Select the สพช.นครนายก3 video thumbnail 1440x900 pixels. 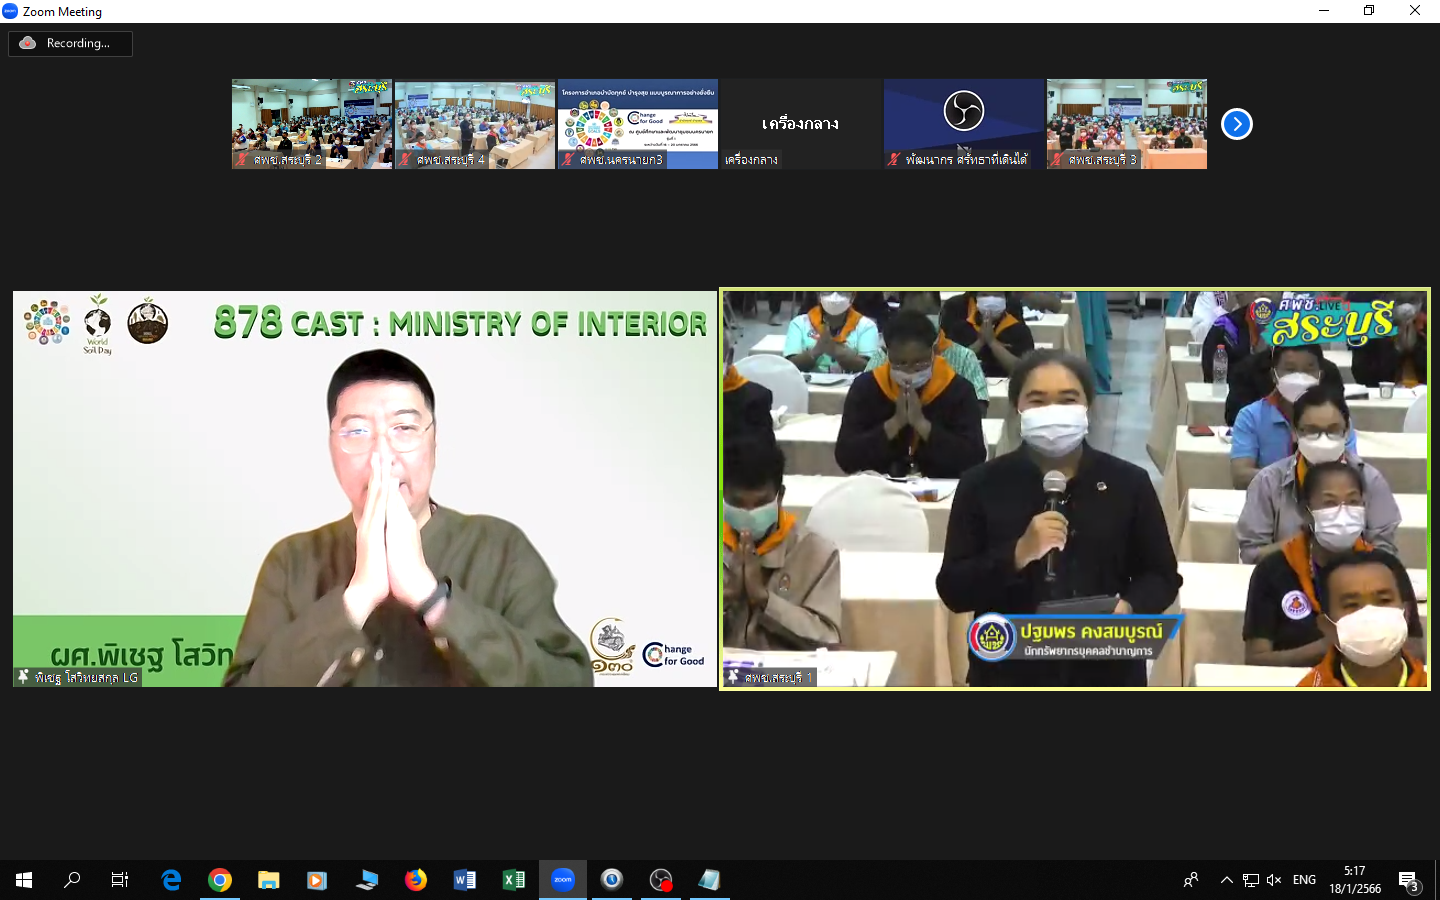638,124
